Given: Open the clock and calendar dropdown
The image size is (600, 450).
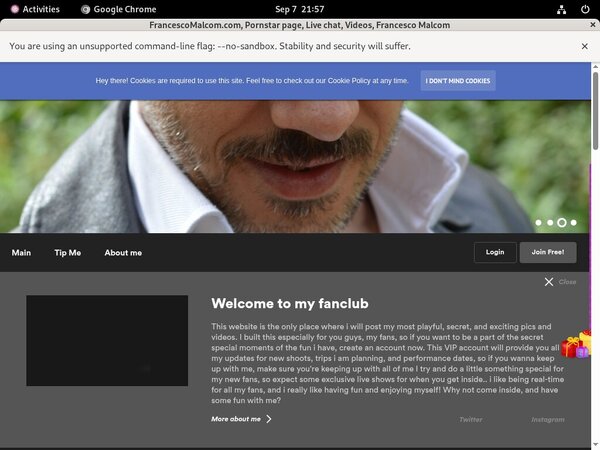Looking at the screenshot, I should 299,9.
